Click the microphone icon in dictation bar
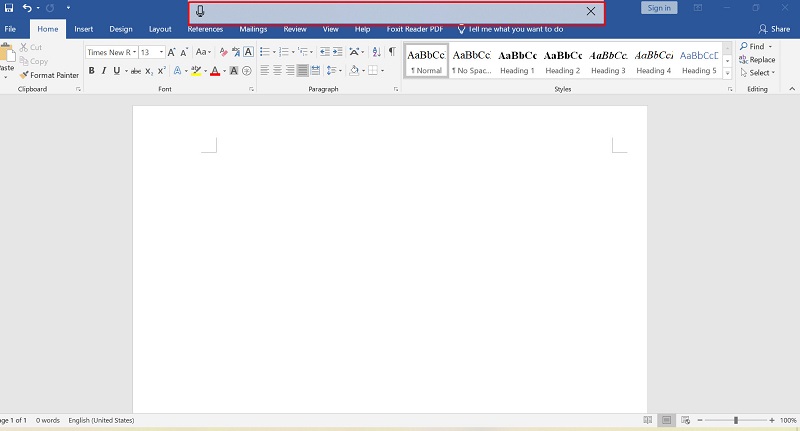 (200, 11)
